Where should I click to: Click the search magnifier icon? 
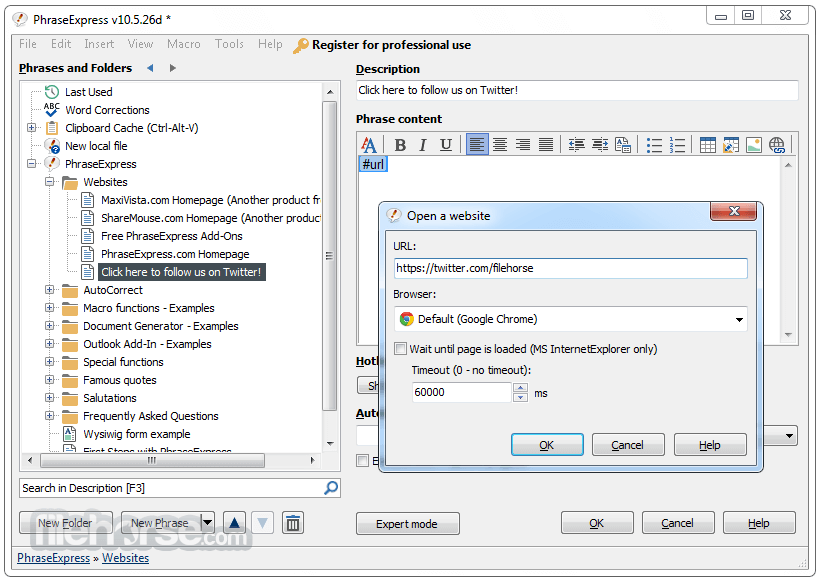[x=331, y=488]
